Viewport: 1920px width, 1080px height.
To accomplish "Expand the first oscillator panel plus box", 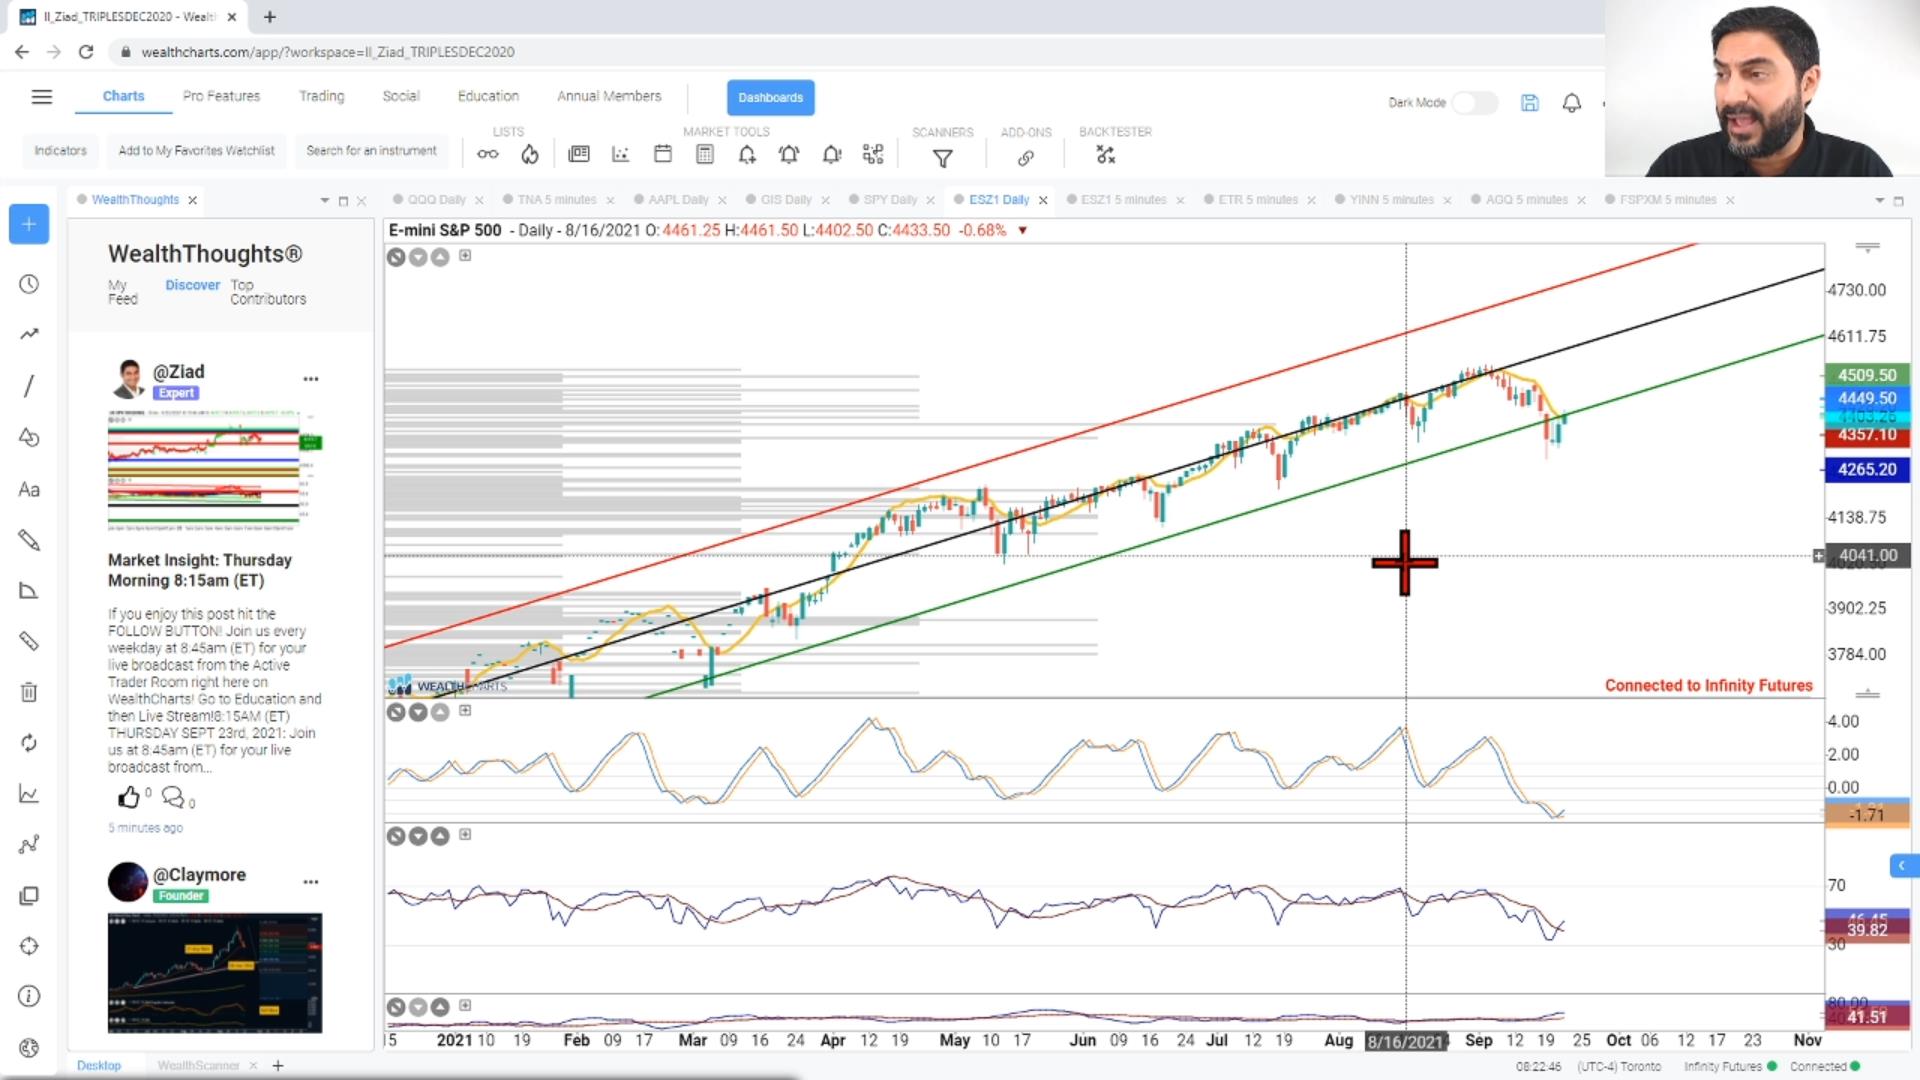I will tap(465, 710).
